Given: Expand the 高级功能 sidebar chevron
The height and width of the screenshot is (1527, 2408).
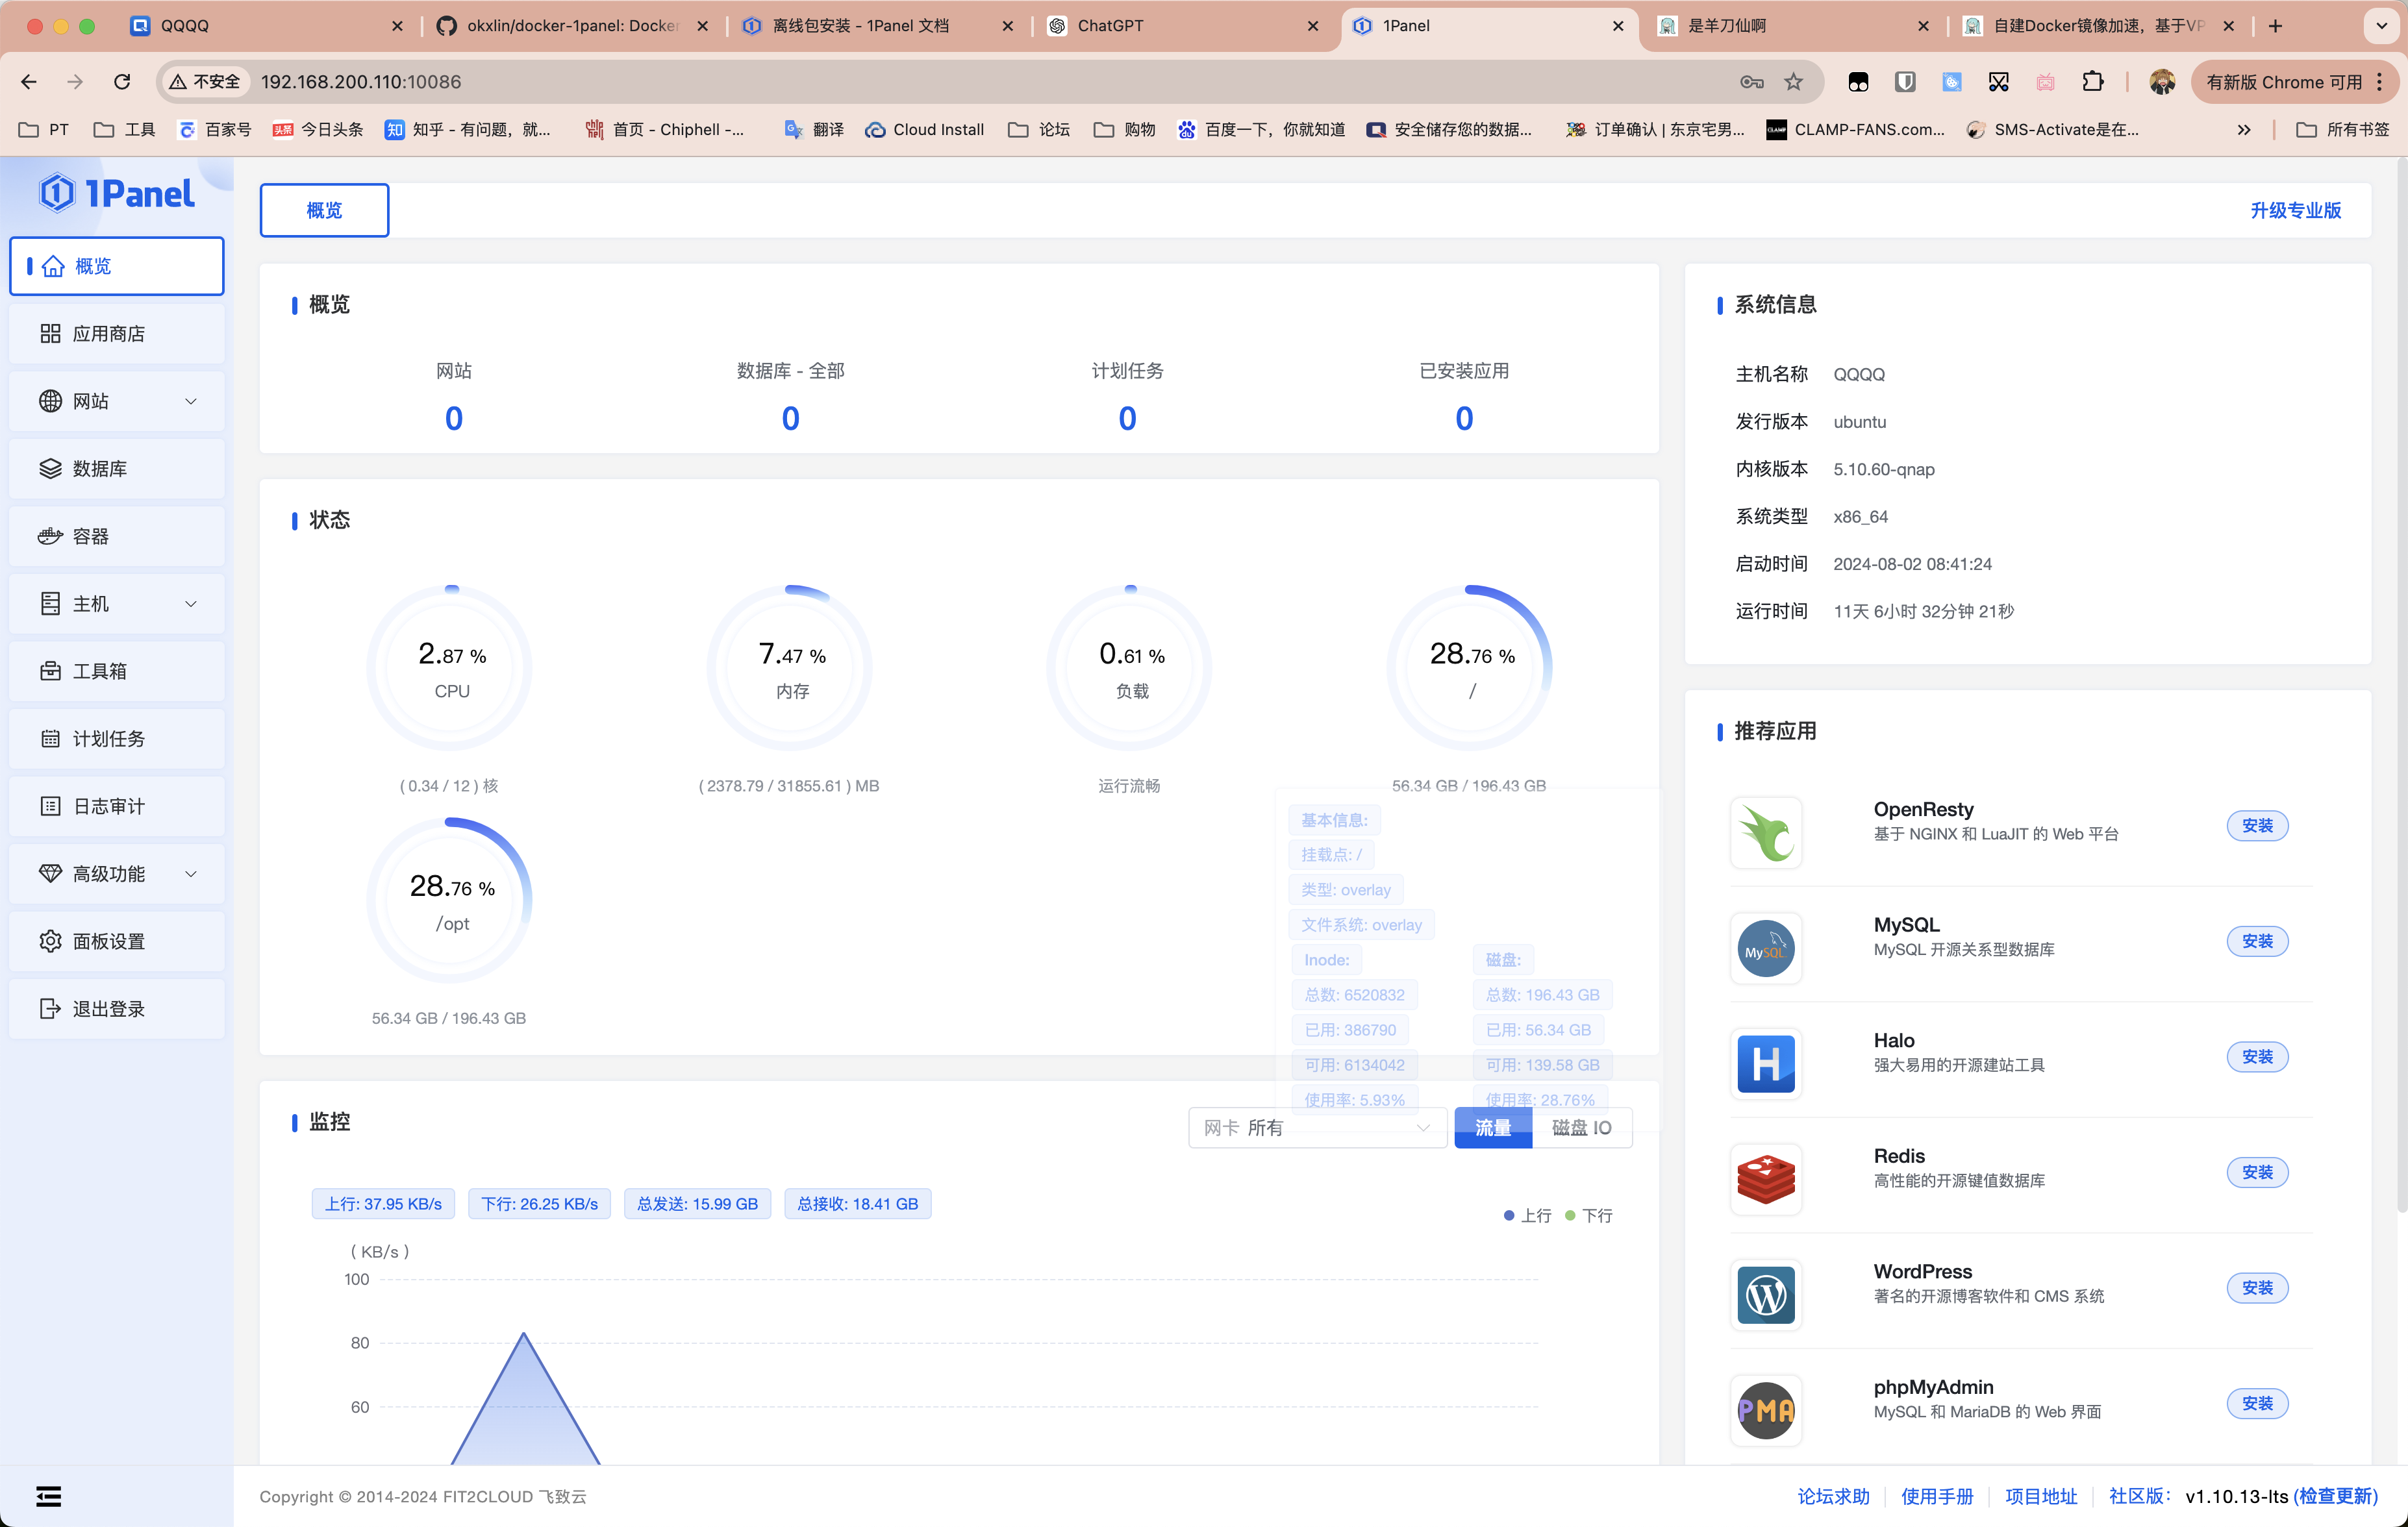Looking at the screenshot, I should (191, 873).
